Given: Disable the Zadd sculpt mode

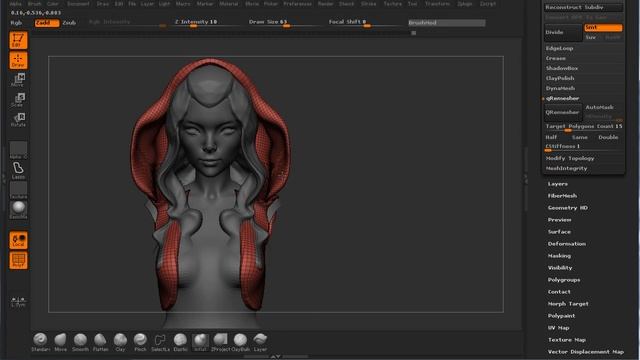Looking at the screenshot, I should point(47,23).
